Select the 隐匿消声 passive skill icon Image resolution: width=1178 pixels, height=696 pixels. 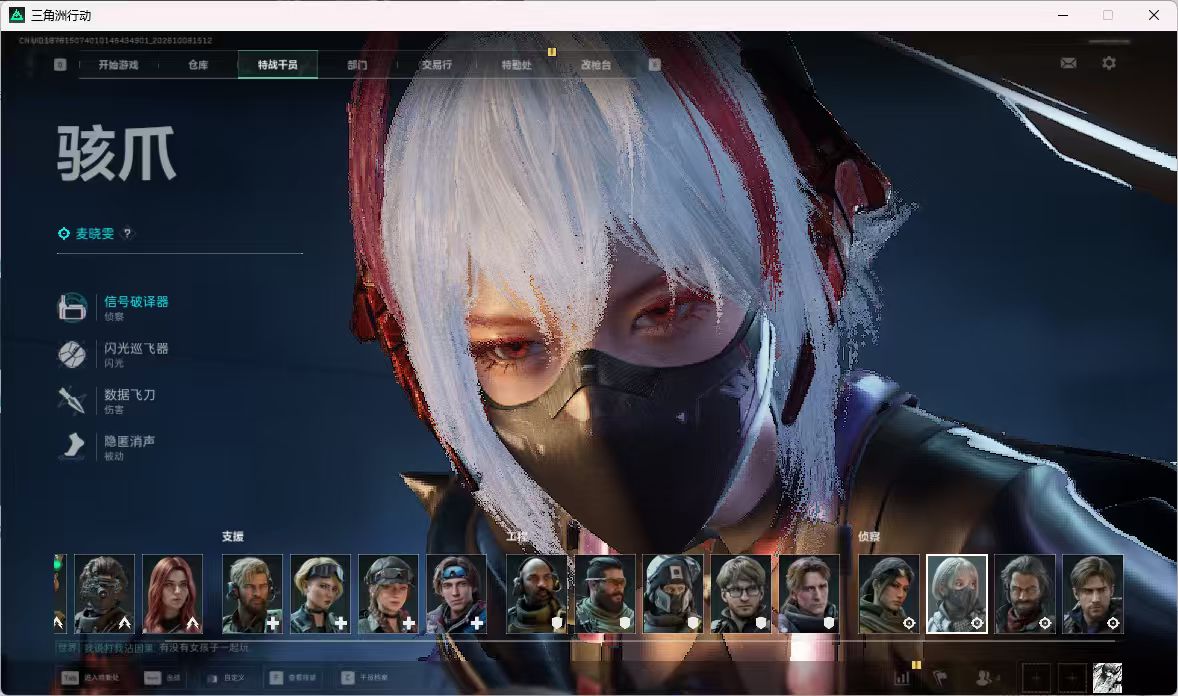tap(72, 446)
